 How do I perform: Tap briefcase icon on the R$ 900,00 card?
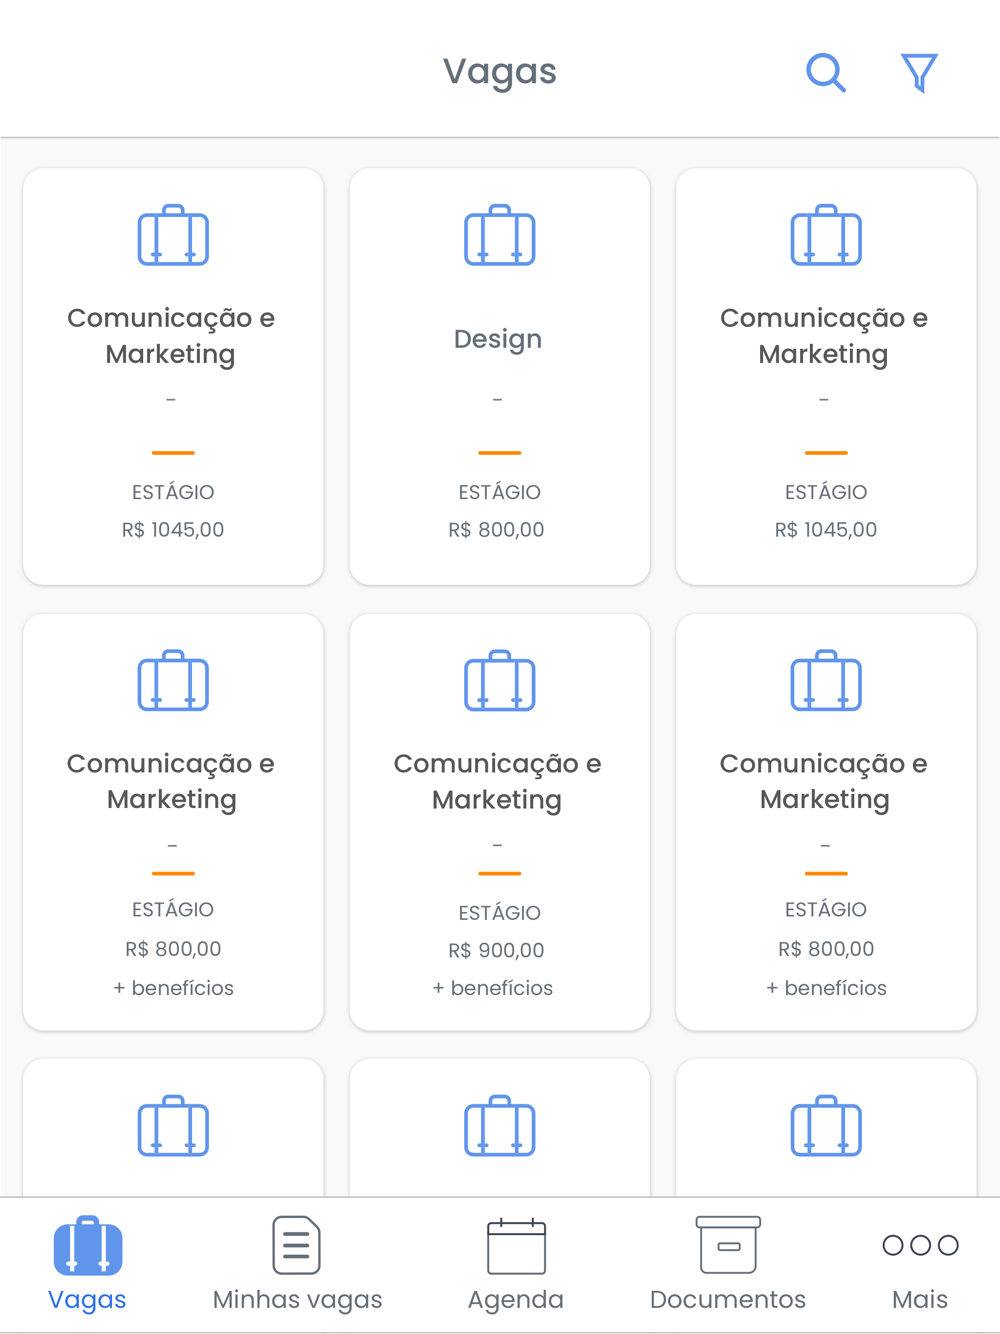pos(500,681)
